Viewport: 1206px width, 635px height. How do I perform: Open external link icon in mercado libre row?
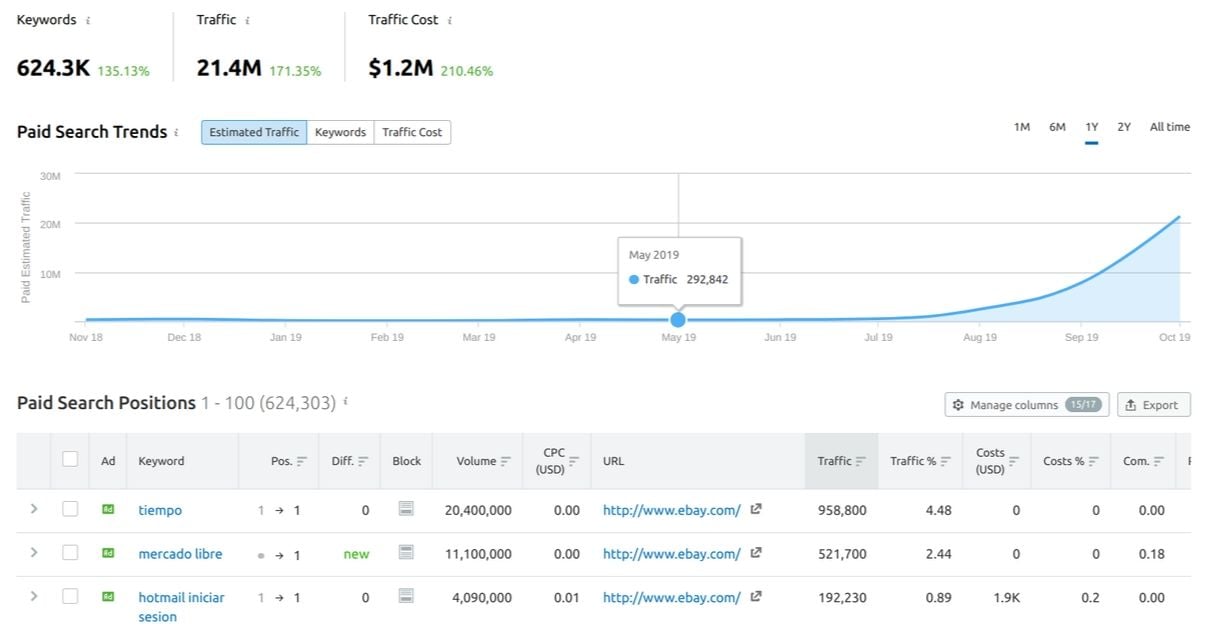pyautogui.click(x=756, y=552)
